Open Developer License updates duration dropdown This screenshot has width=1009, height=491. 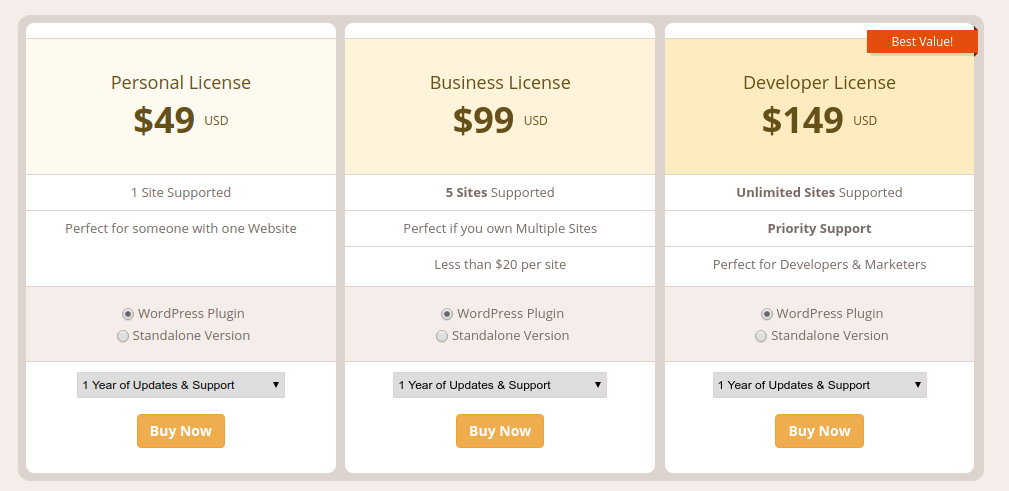820,385
